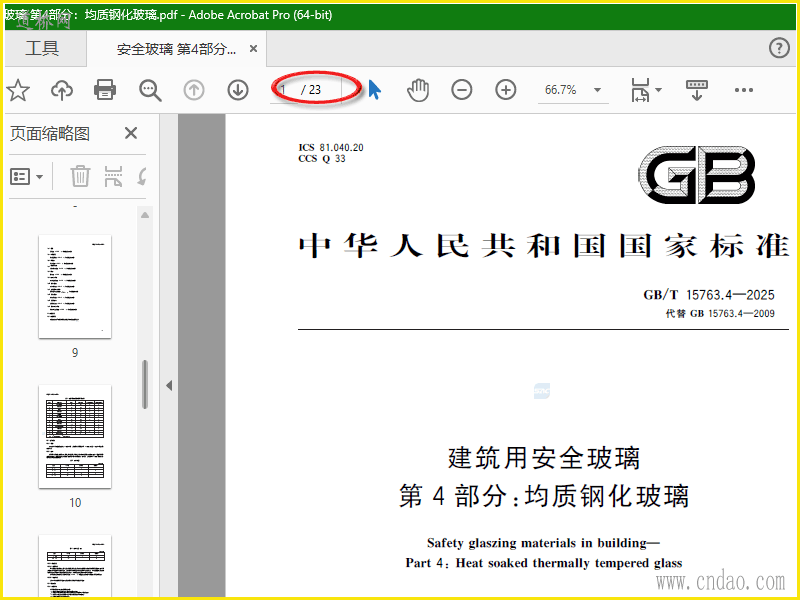Zoom out with the minus button

[462, 90]
